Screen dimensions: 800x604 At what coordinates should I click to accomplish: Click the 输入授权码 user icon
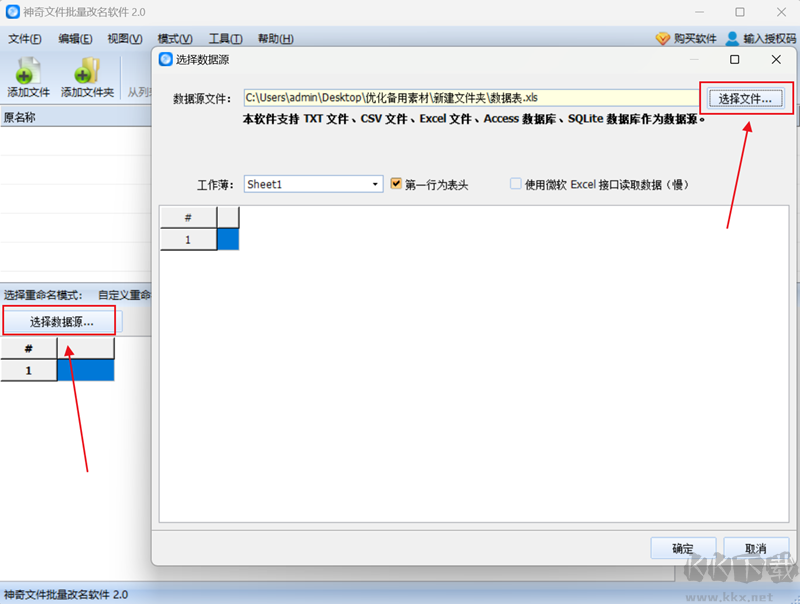(732, 38)
